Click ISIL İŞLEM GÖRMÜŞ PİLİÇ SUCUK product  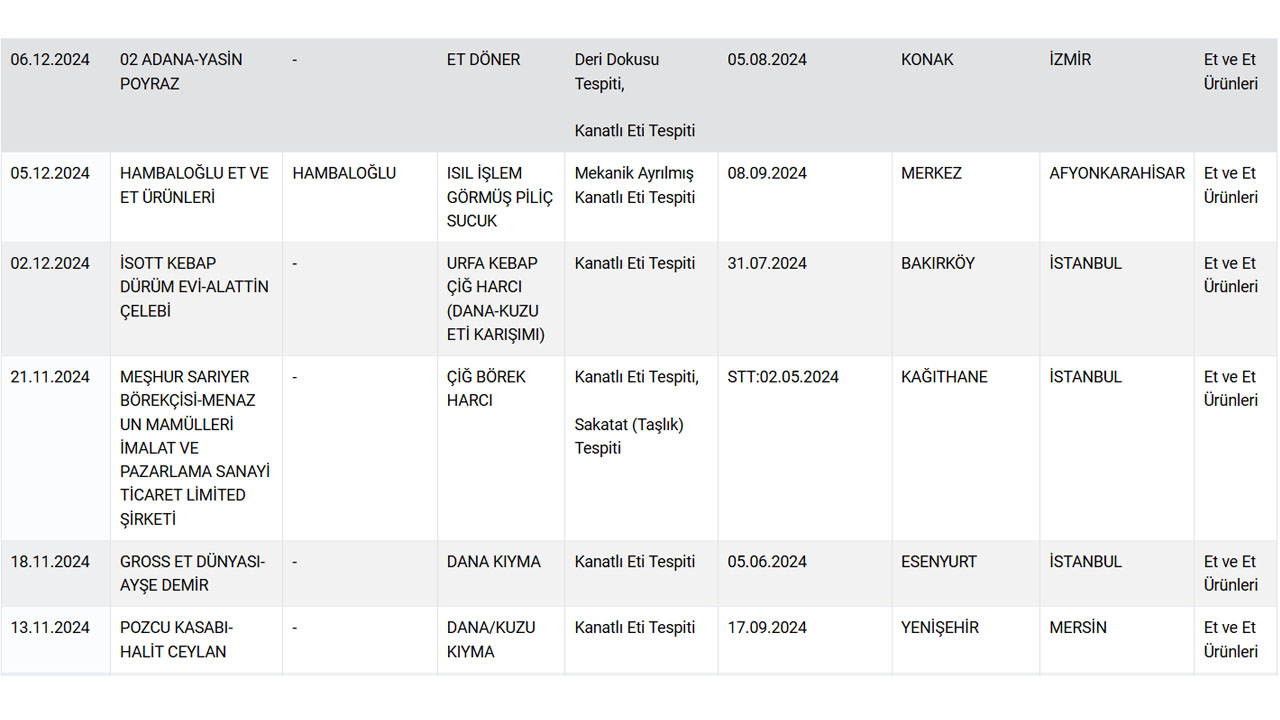[x=499, y=197]
